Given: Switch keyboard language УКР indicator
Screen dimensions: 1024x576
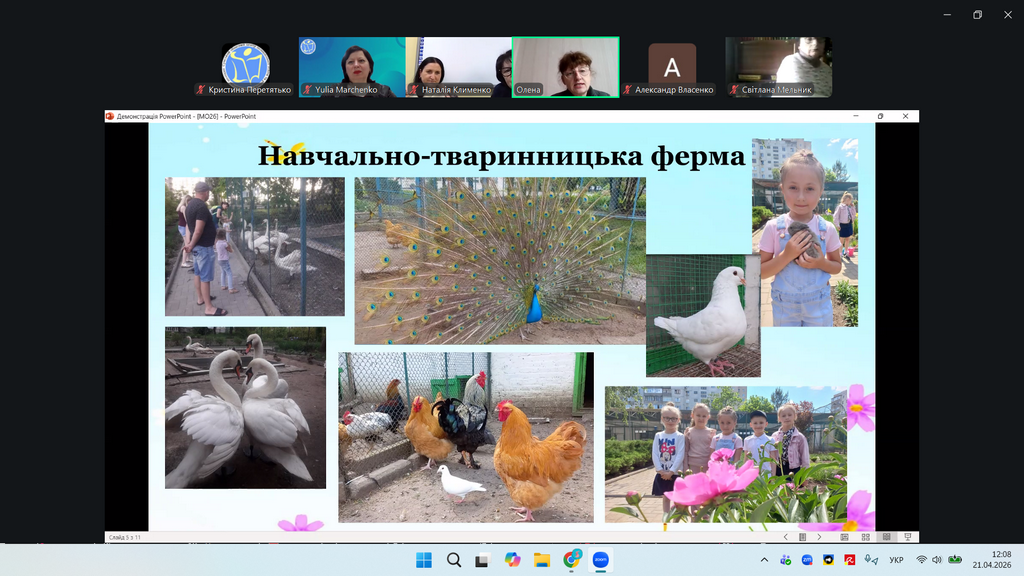Looking at the screenshot, I should 897,560.
